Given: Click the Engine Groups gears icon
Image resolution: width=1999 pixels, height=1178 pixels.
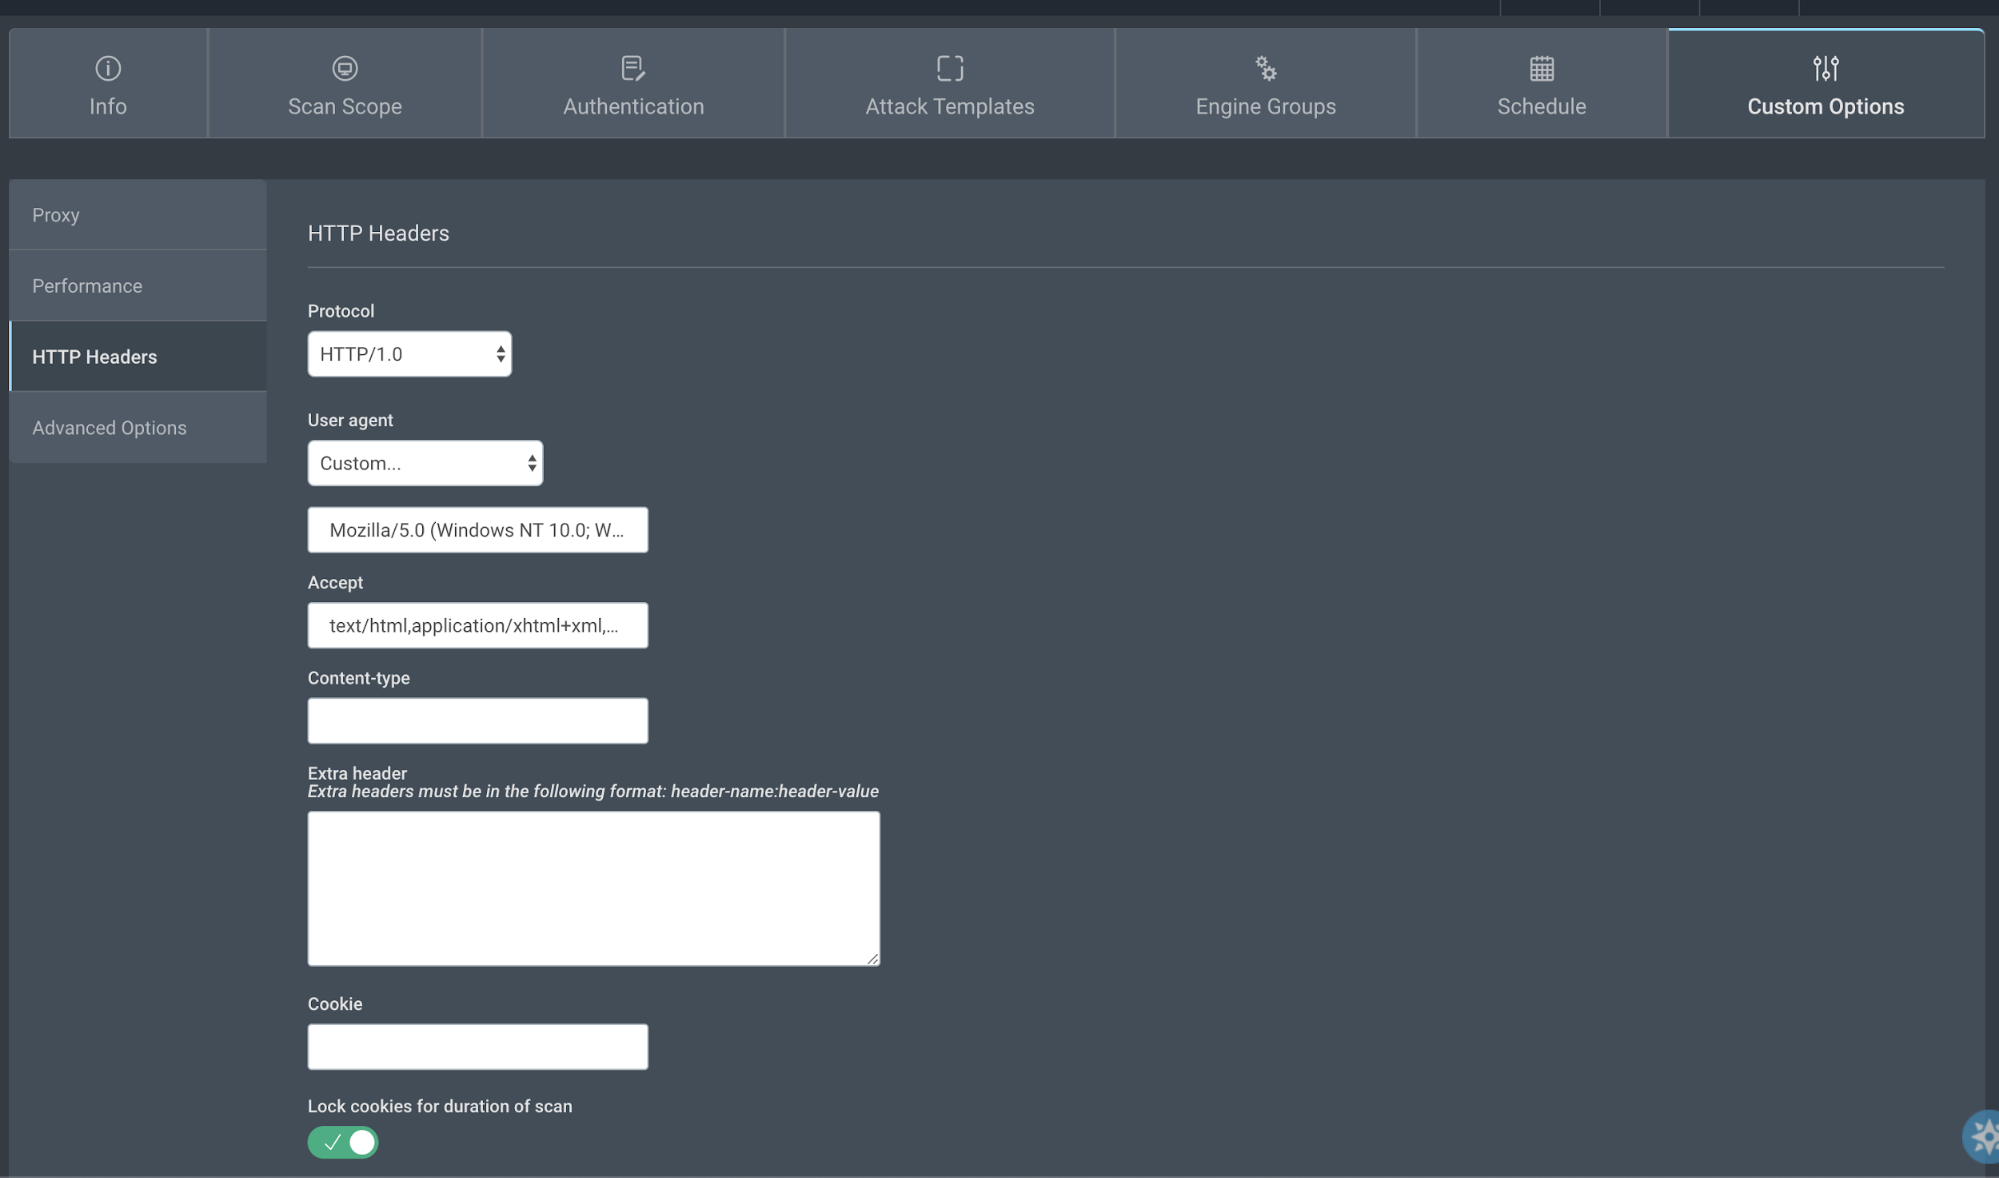Looking at the screenshot, I should [1265, 68].
